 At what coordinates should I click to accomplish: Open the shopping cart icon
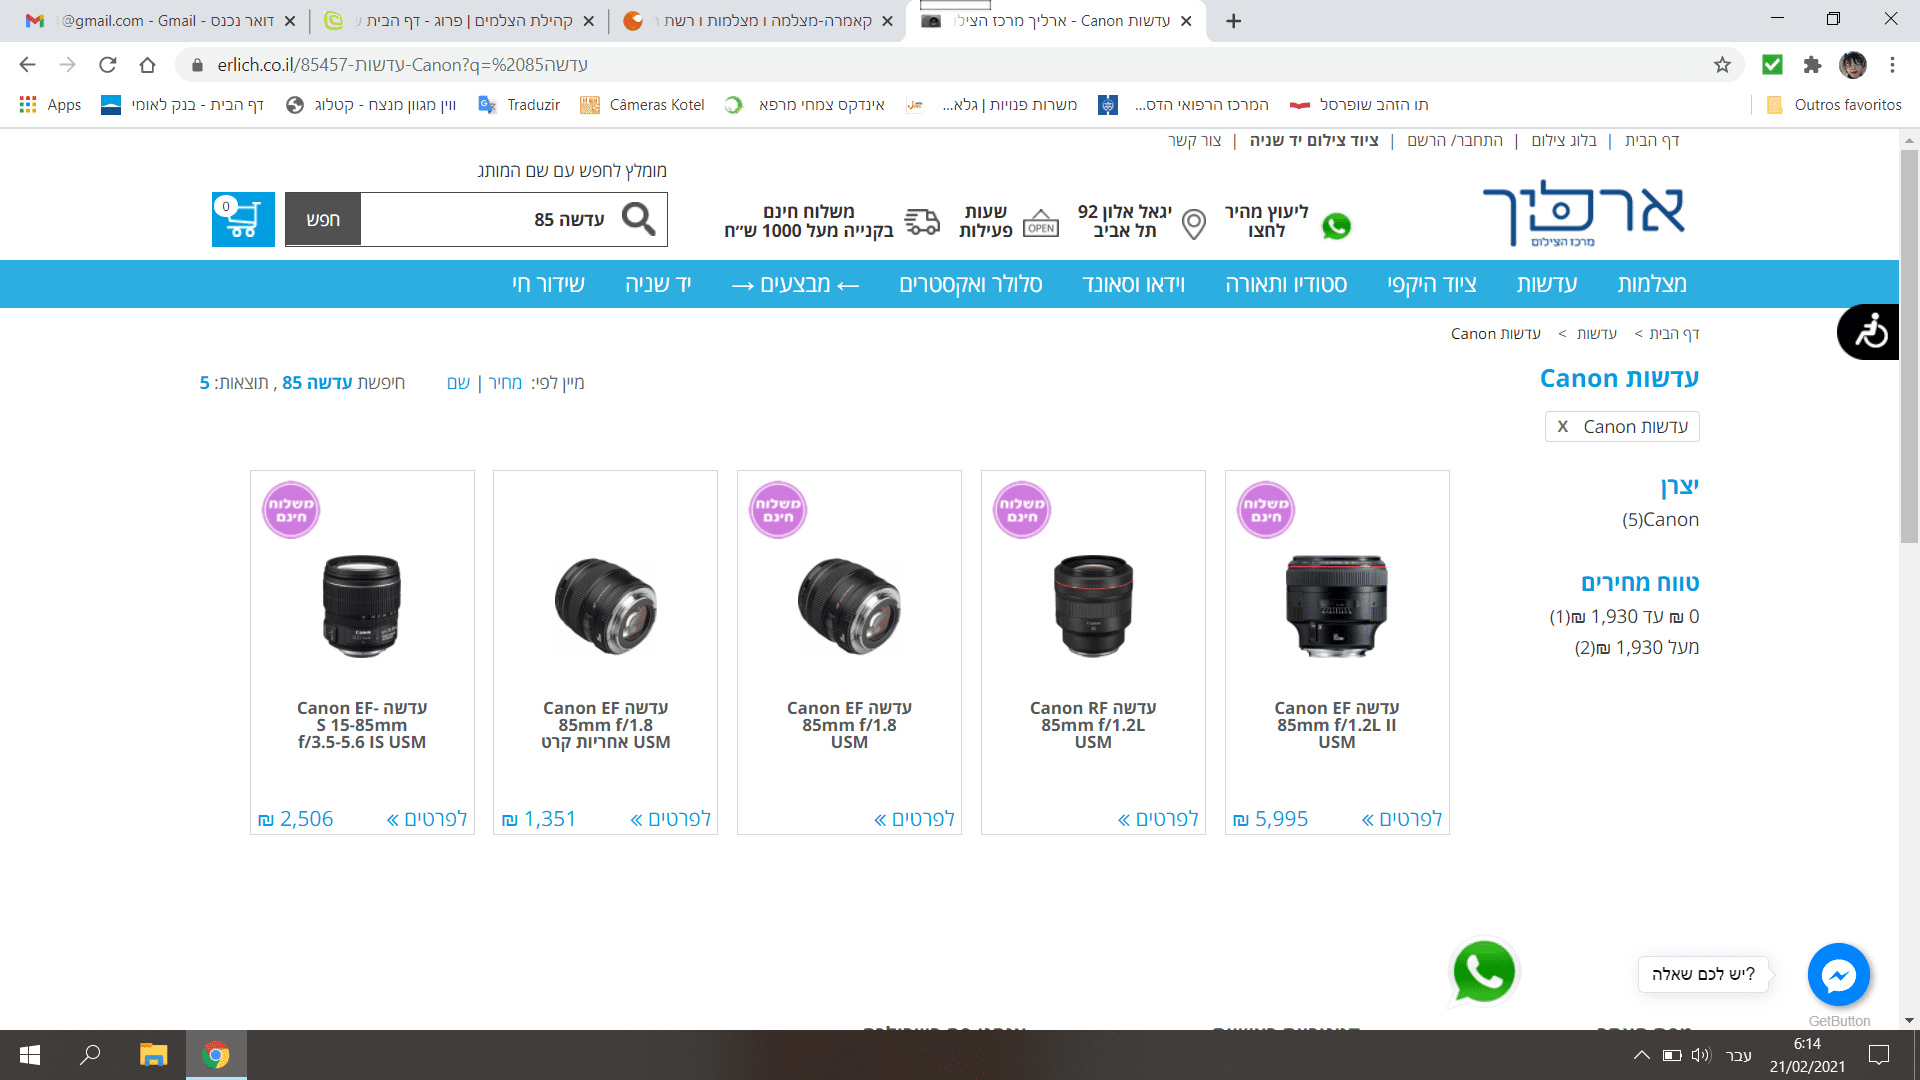[x=243, y=219]
